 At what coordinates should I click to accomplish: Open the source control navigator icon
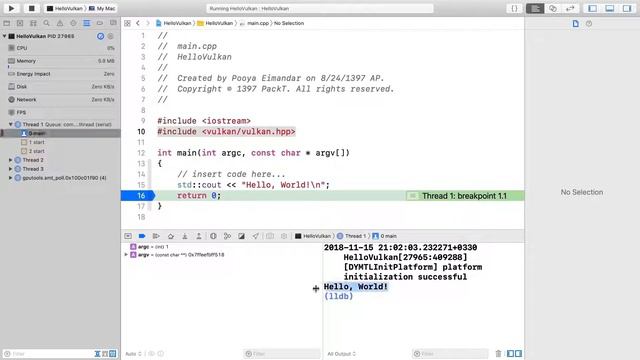tap(20, 23)
